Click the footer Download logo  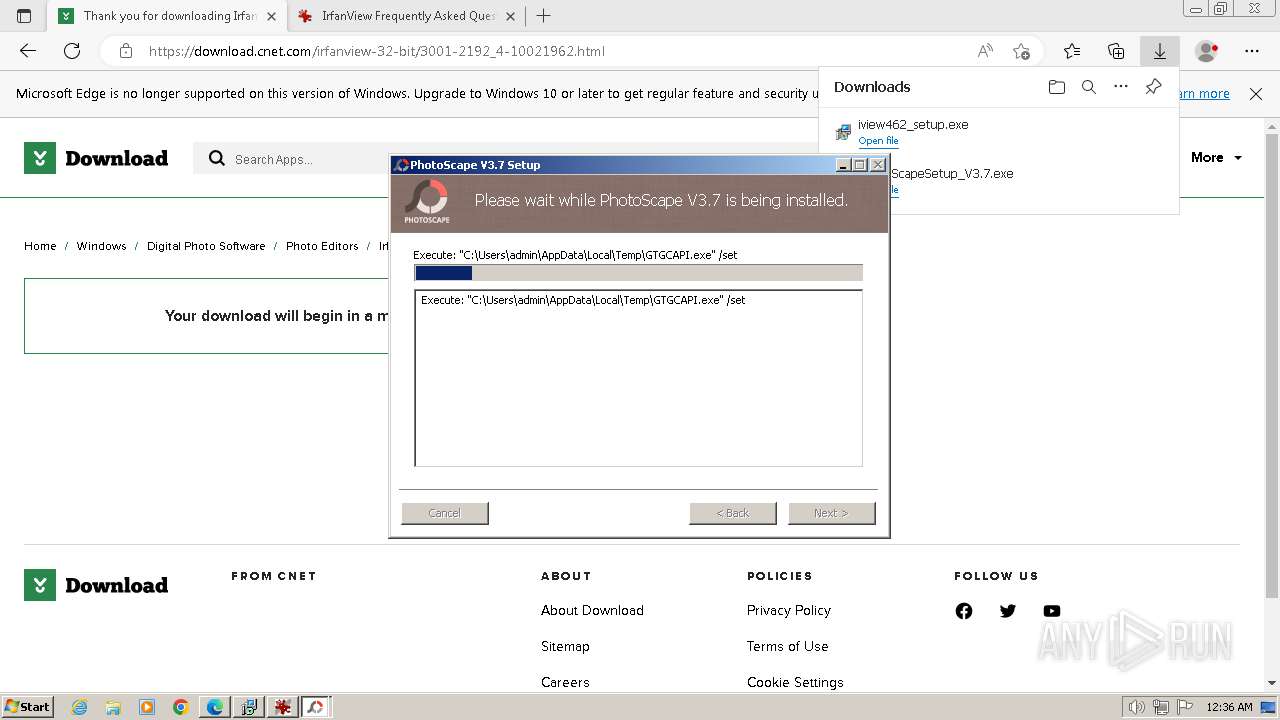(96, 585)
